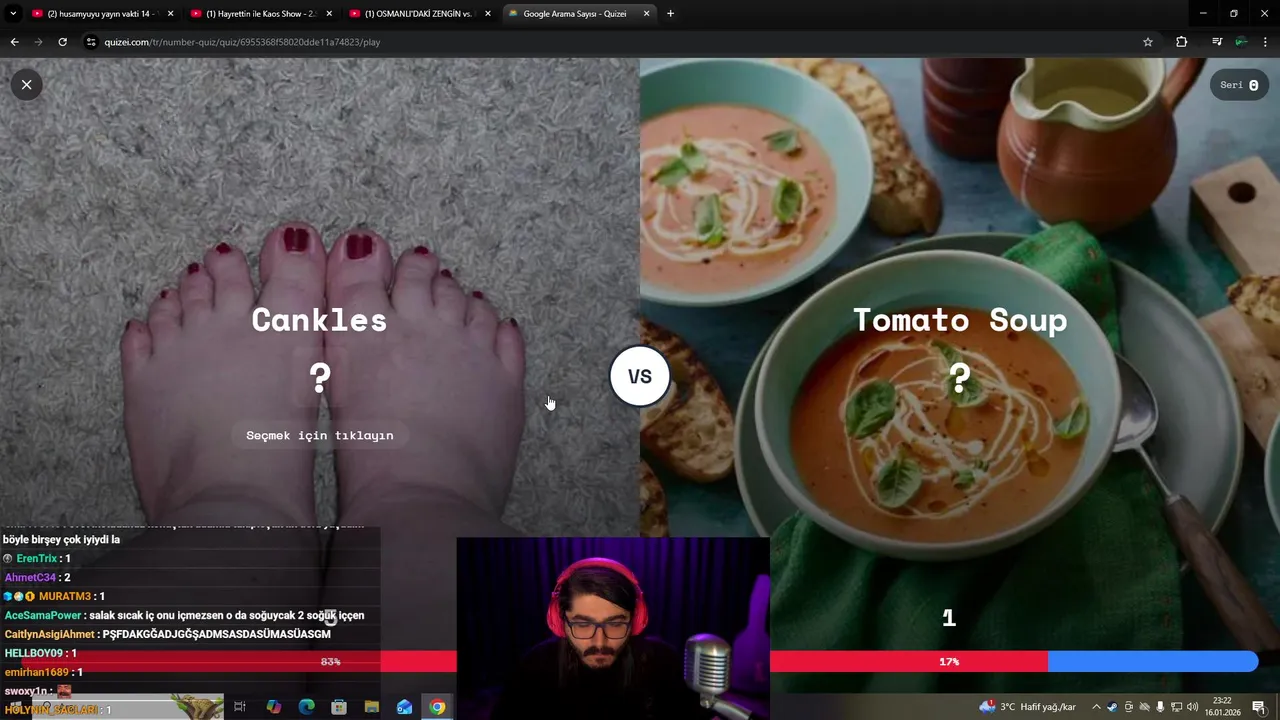This screenshot has width=1280, height=720.
Task: Switch to OSMANLI'DAKİ ZENGİN tab
Action: coord(419,14)
